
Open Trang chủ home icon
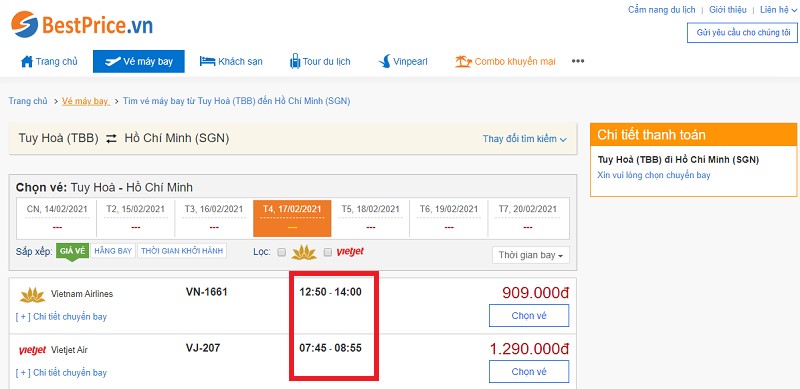[27, 61]
